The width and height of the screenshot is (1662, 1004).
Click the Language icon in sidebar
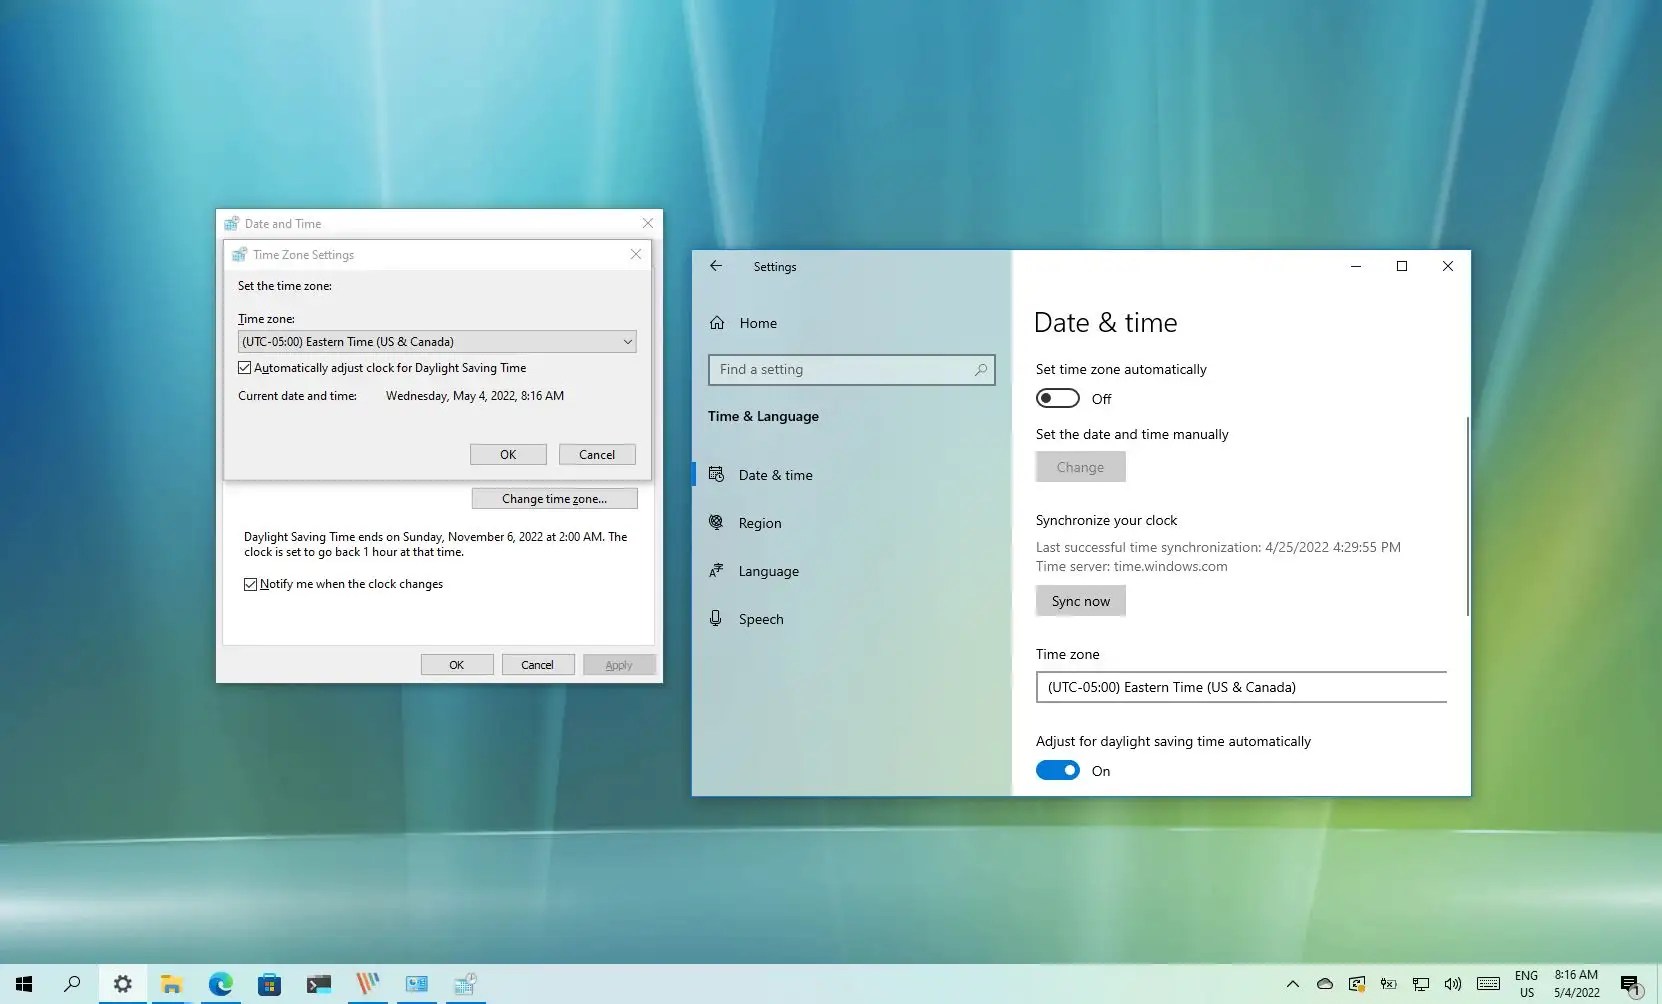click(x=716, y=570)
